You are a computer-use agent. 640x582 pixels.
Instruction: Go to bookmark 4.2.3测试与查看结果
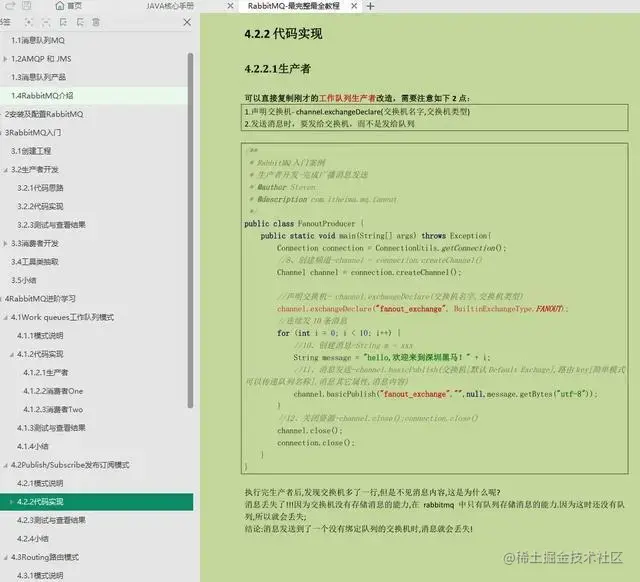point(51,520)
